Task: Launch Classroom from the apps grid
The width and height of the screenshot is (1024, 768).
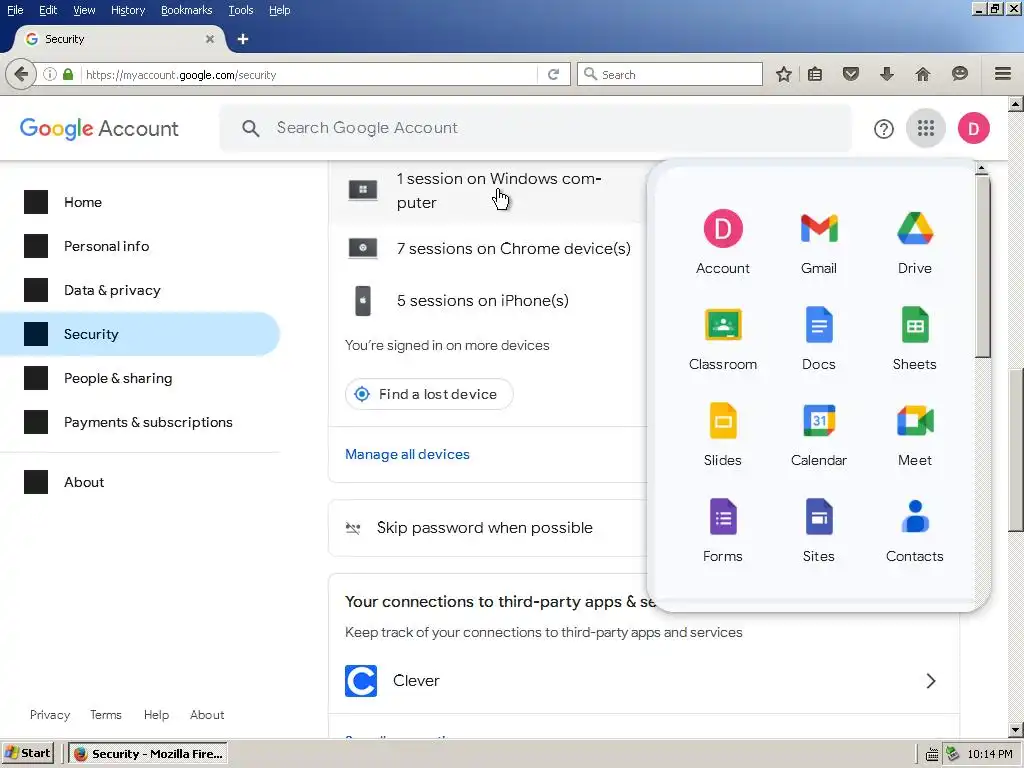Action: (x=722, y=338)
